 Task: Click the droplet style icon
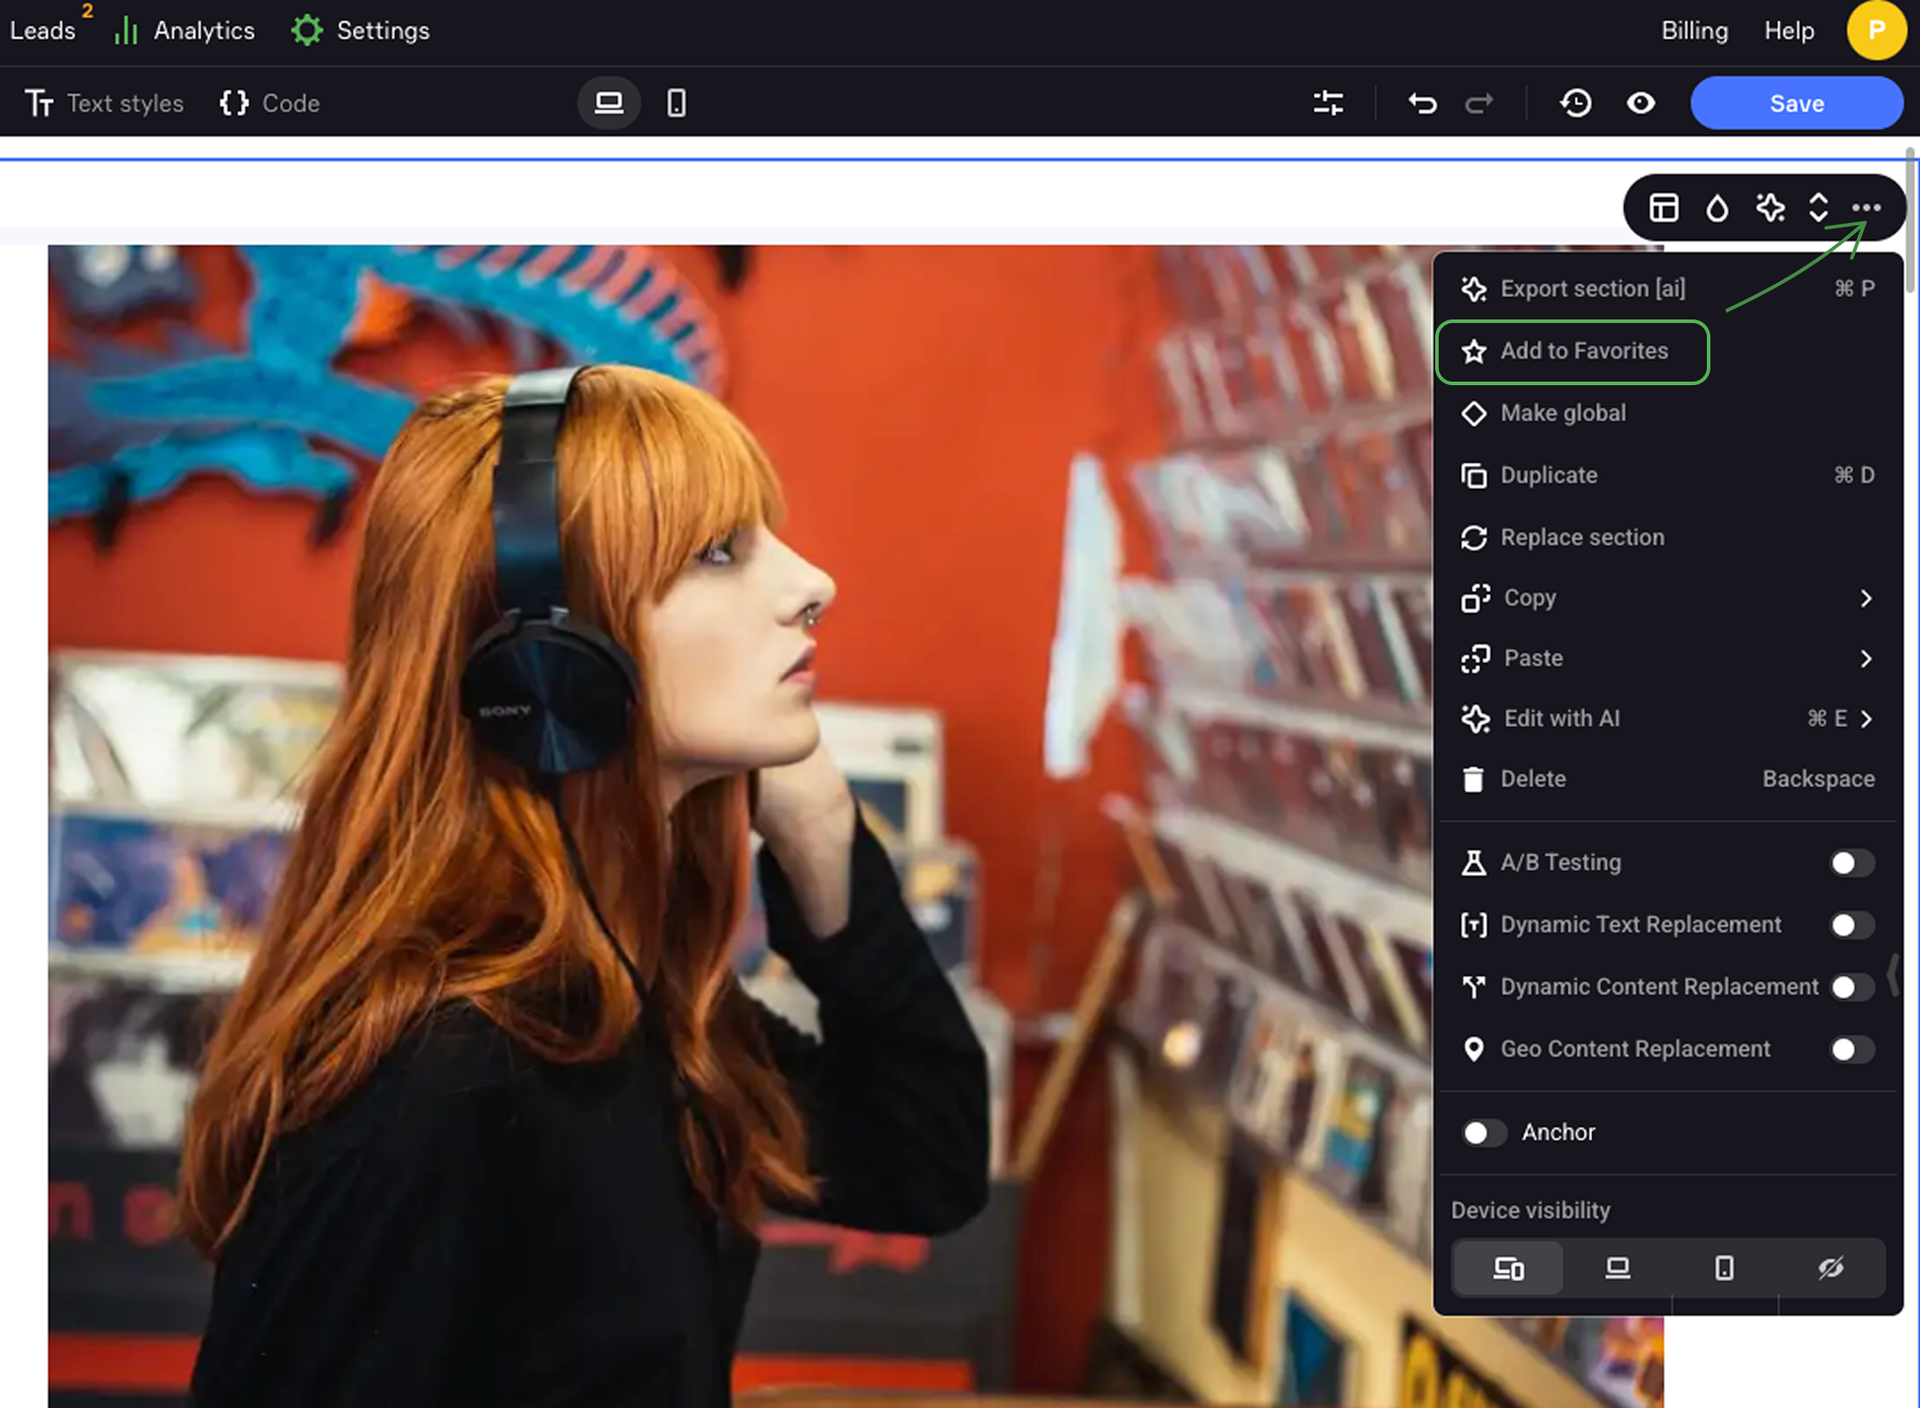coord(1716,208)
